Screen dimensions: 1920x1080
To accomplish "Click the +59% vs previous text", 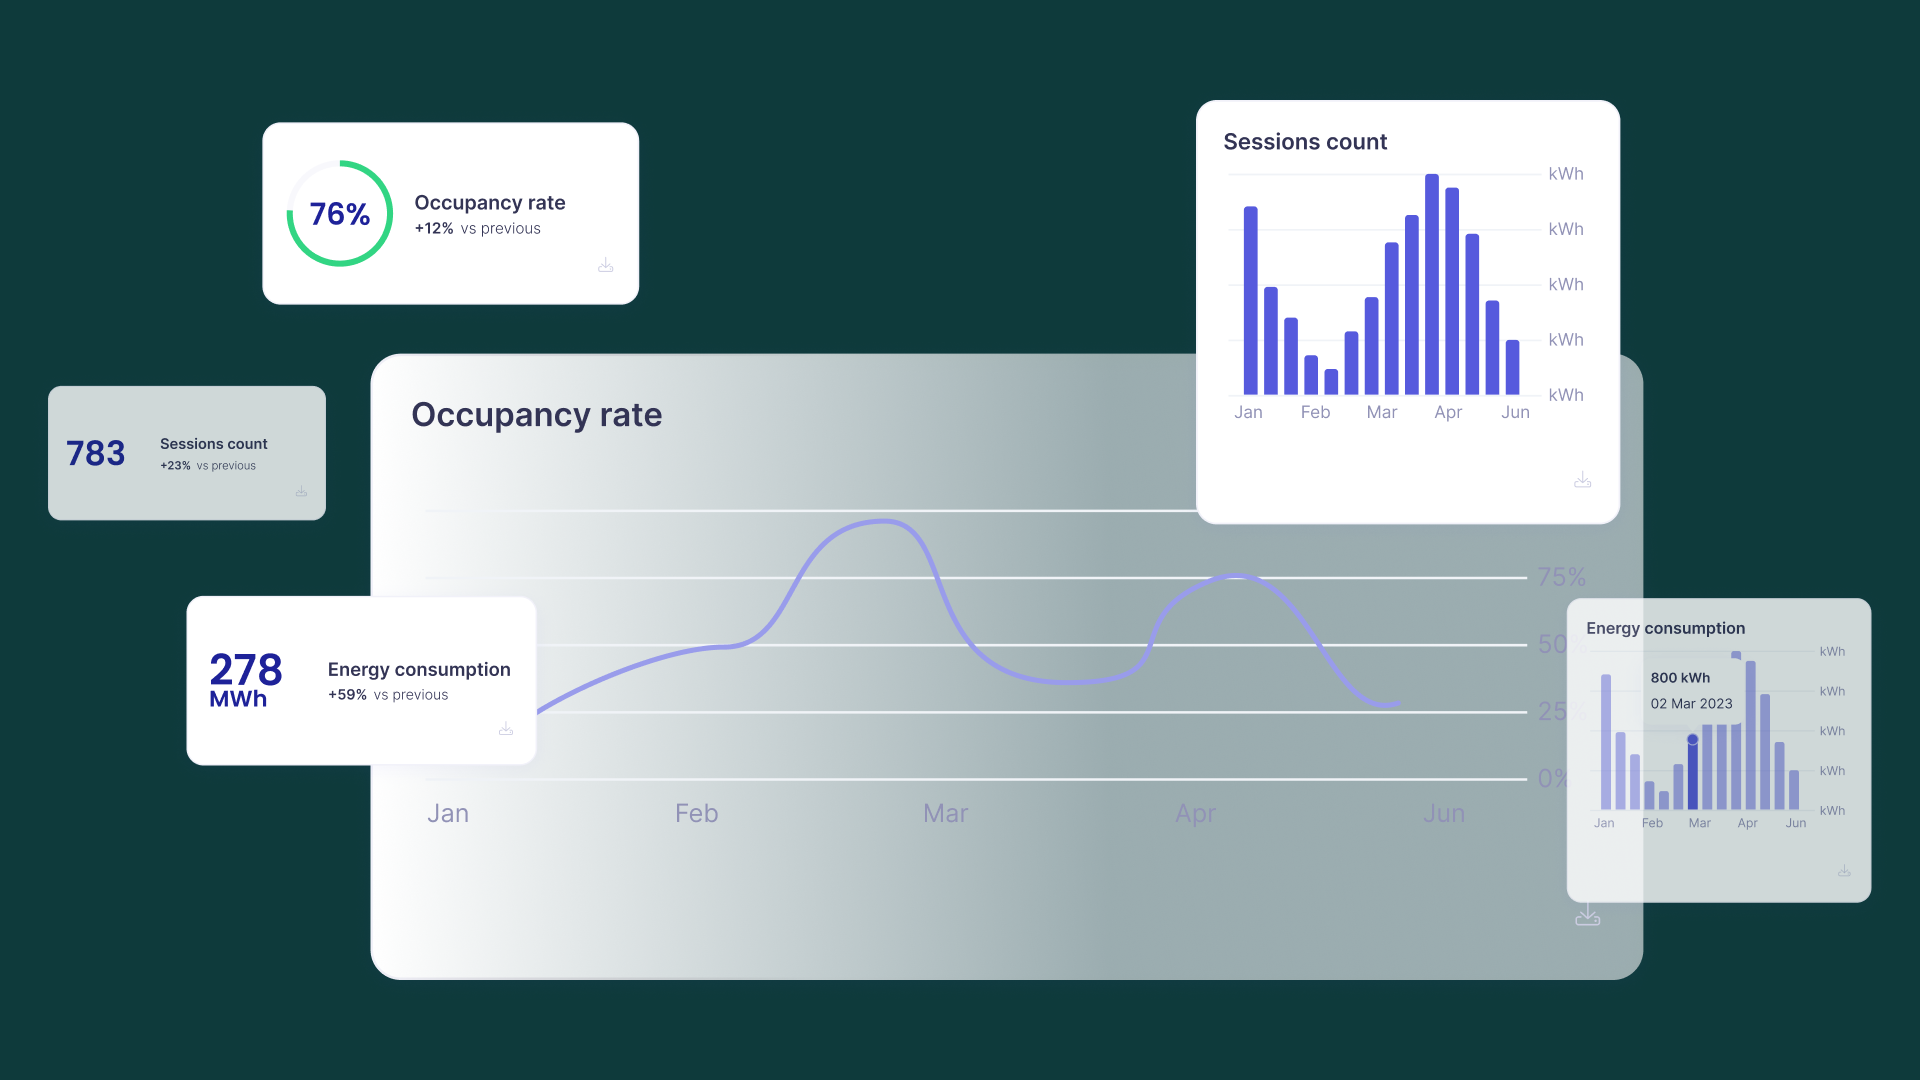I will tap(388, 694).
